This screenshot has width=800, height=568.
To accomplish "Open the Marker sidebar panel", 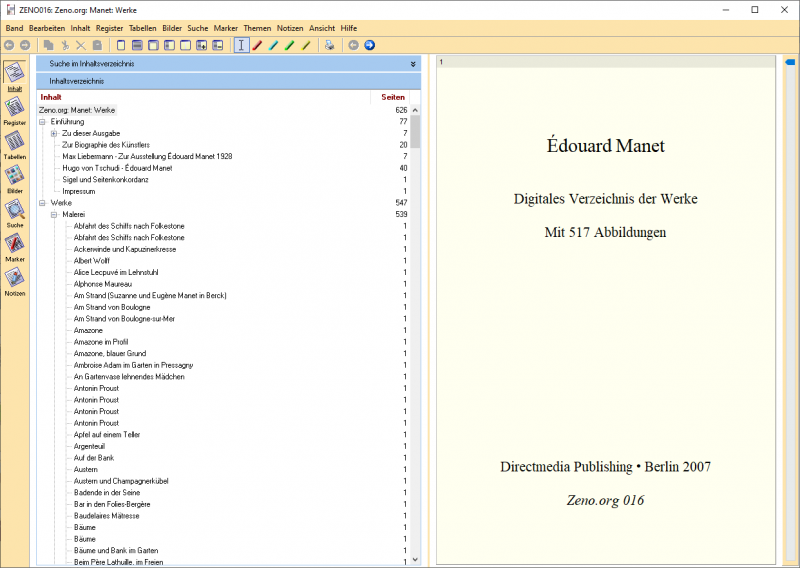I will 15,244.
